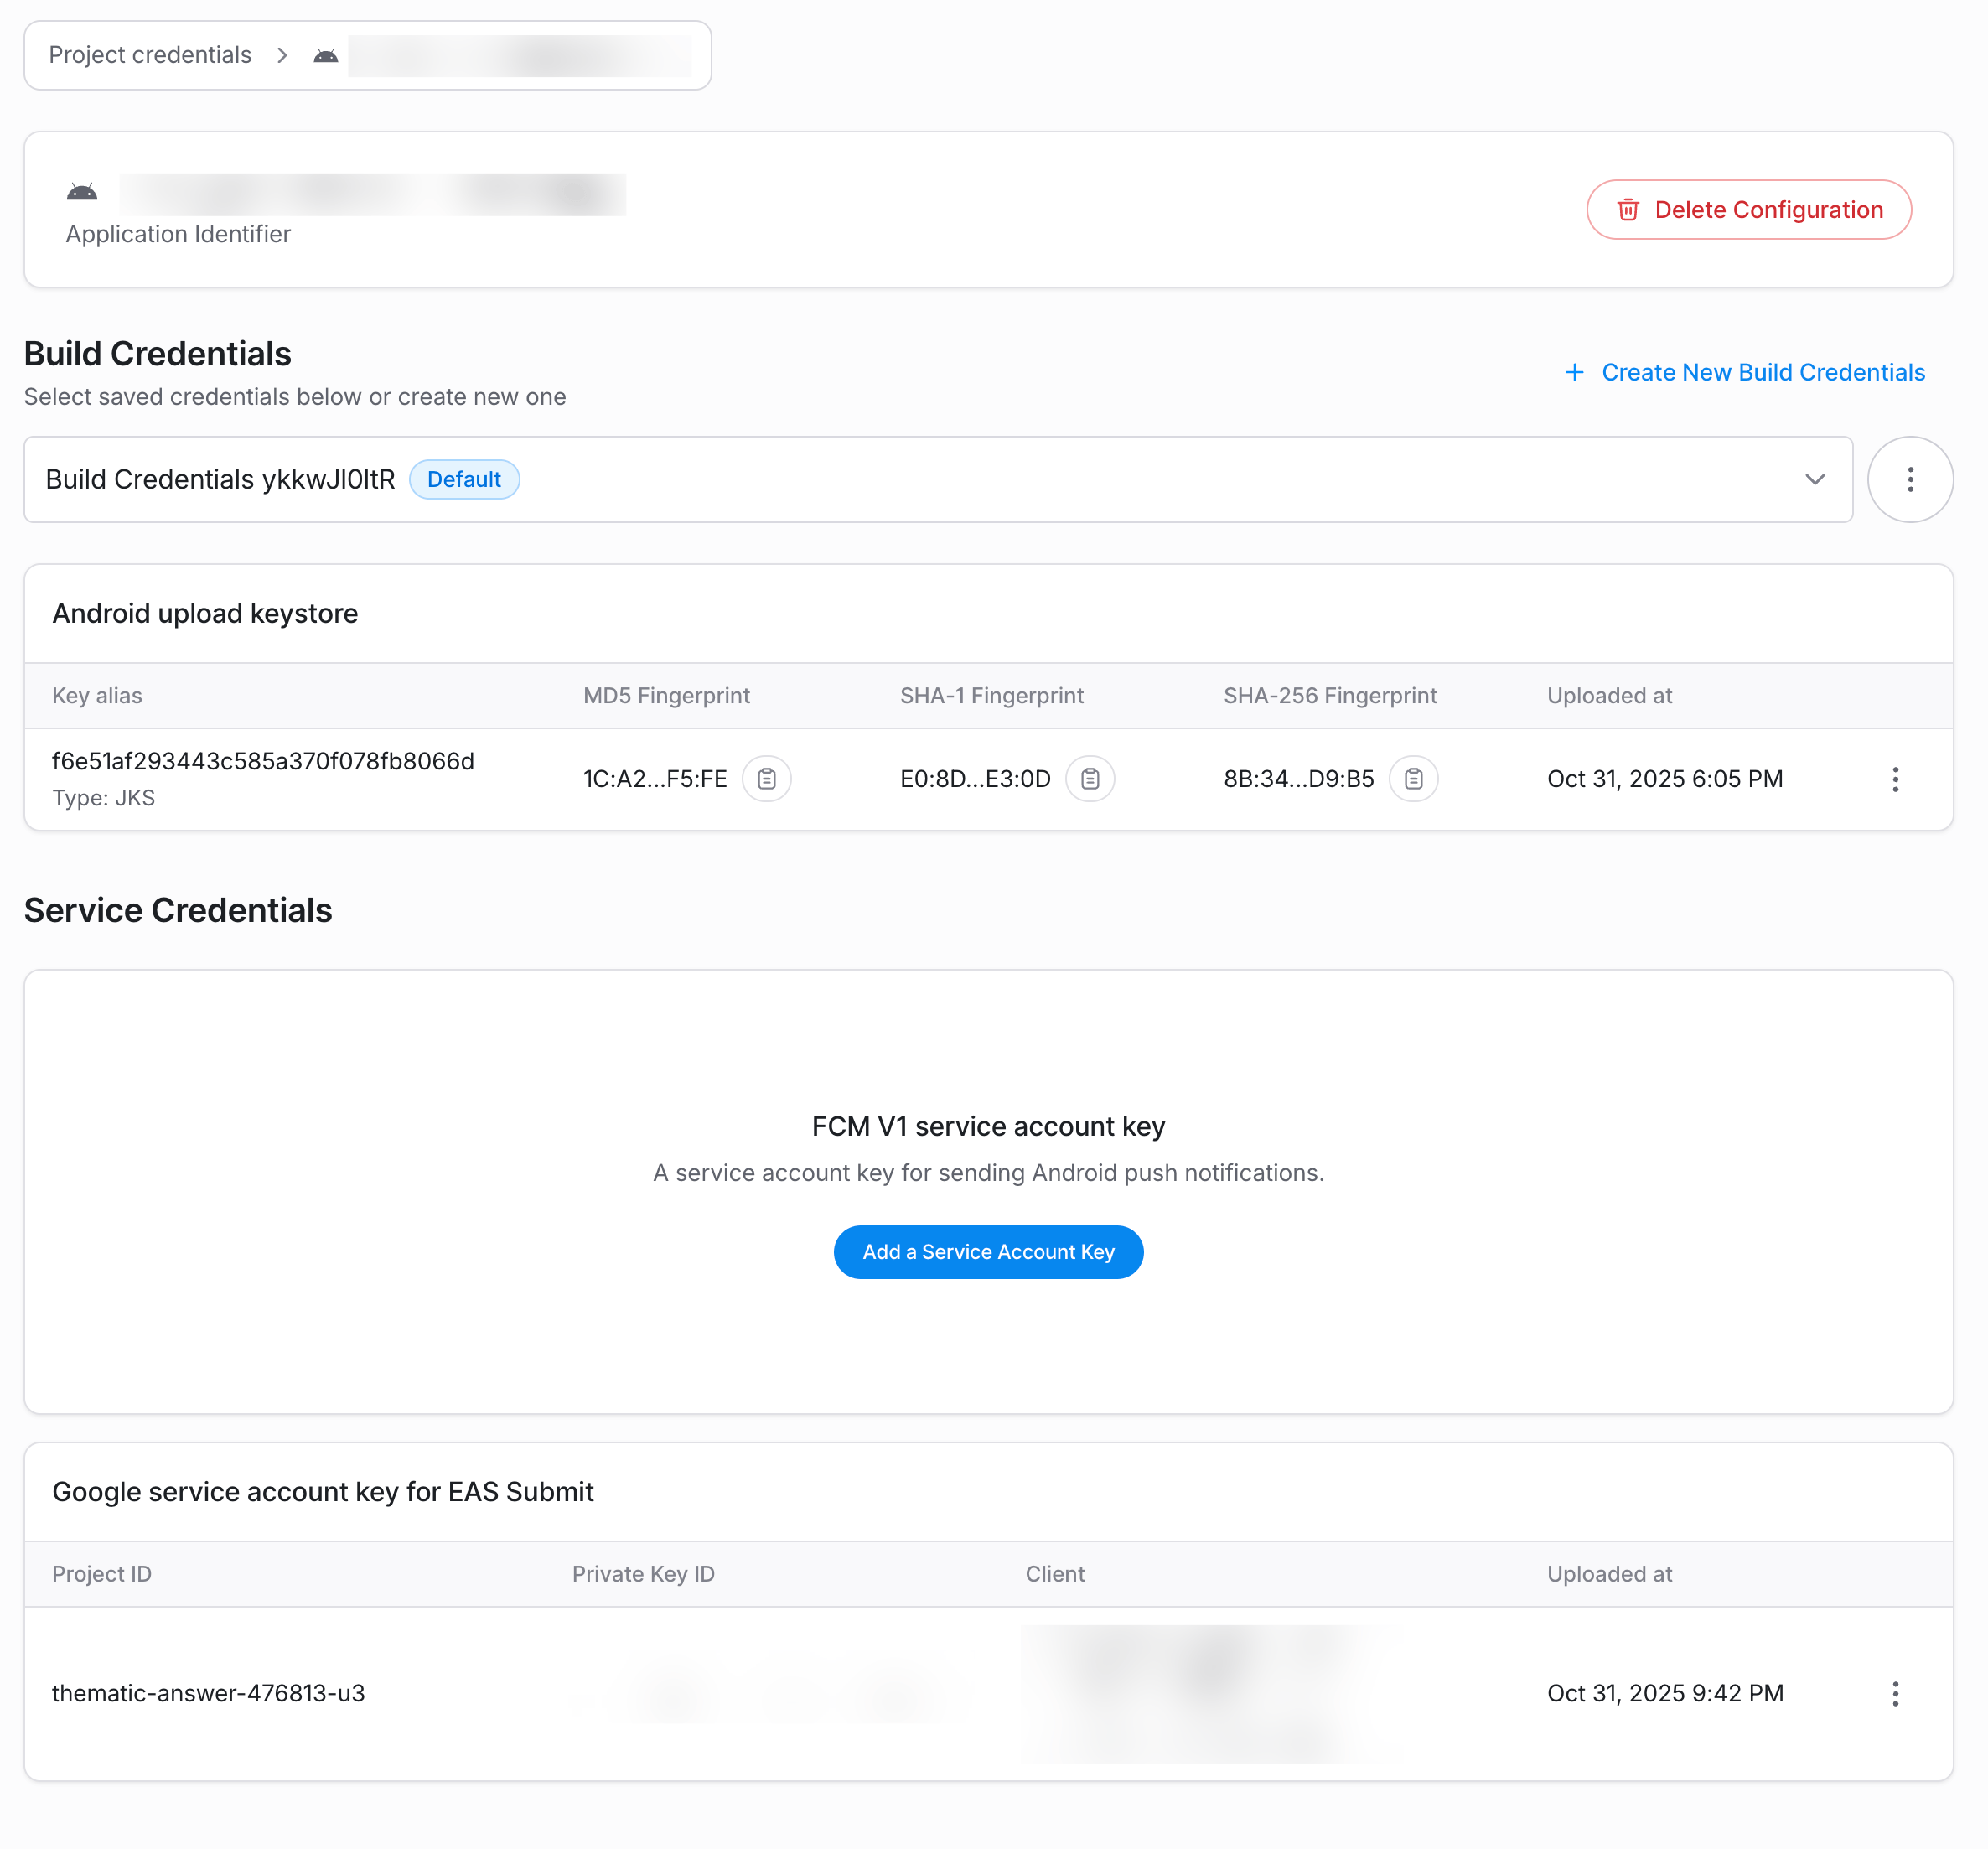Click Add a Service Account Key
Viewport: 1988px width, 1849px height.
[x=987, y=1251]
